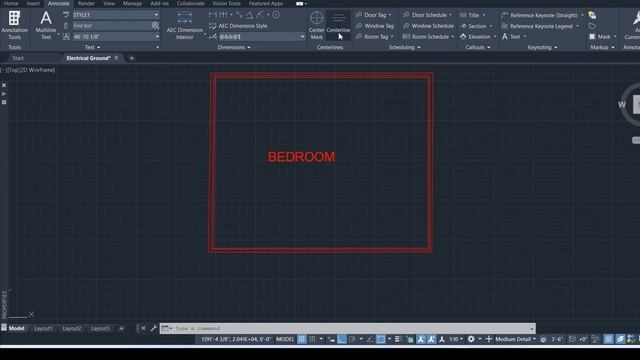Open AEC Dimension Style
640x360 pixels.
[x=238, y=26]
